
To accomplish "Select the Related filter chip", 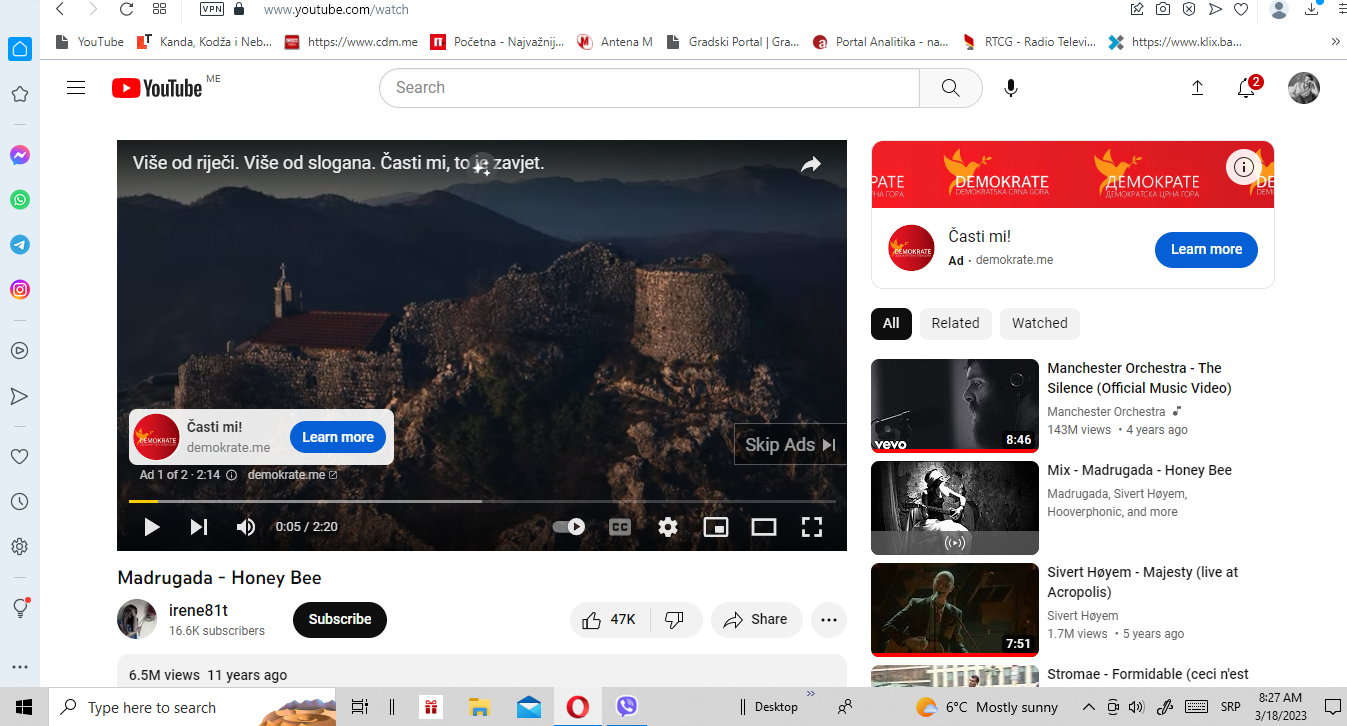I will coord(955,323).
